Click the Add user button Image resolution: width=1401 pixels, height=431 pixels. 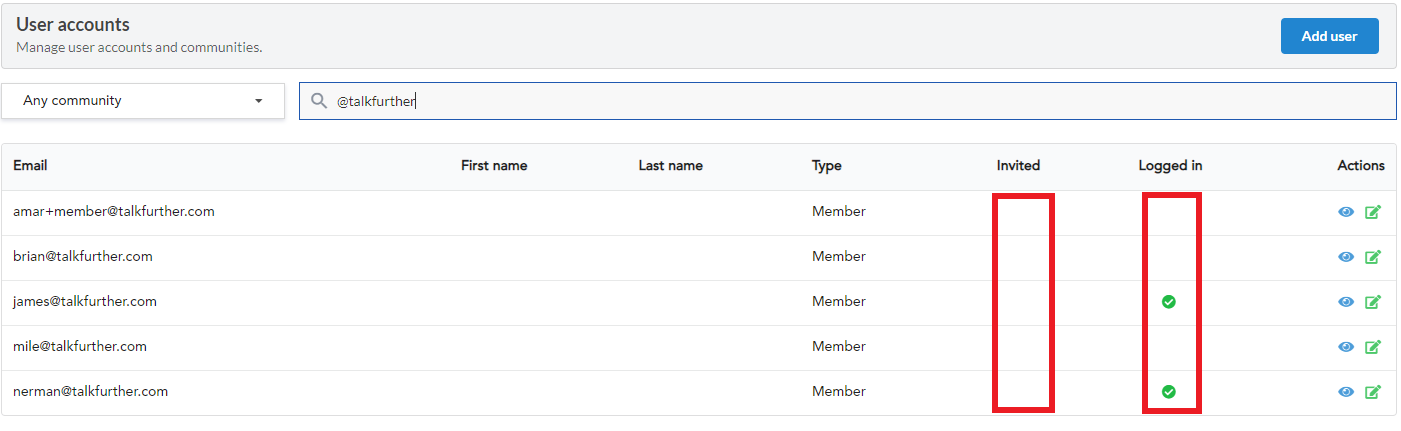click(x=1329, y=36)
